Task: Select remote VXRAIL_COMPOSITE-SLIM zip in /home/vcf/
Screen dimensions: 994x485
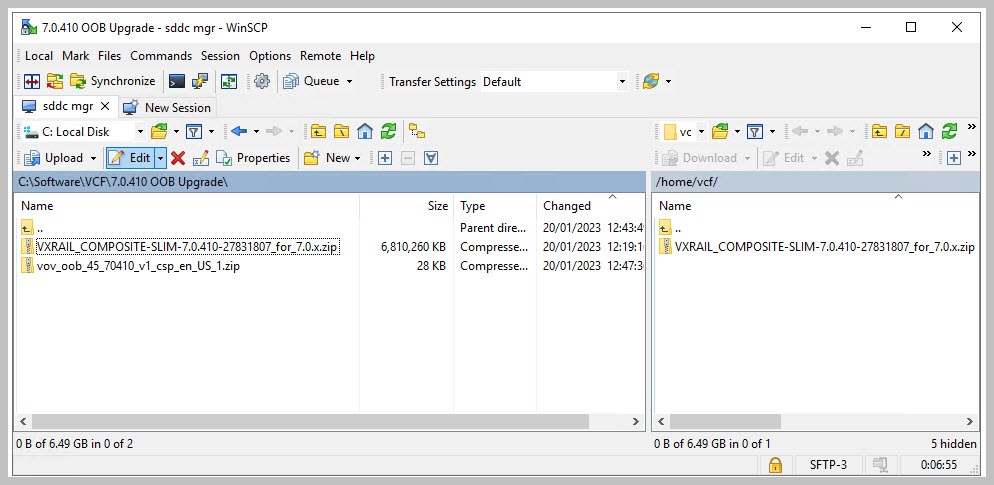Action: pos(817,247)
